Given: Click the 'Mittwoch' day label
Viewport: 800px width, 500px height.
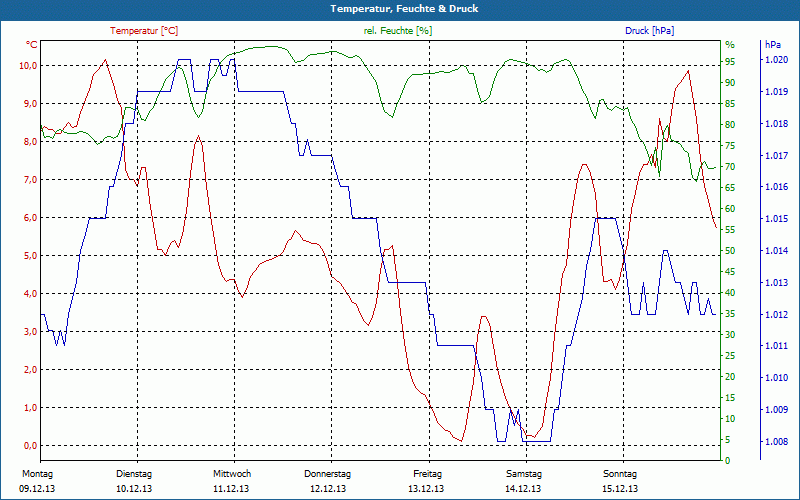Looking at the screenshot, I should click(x=232, y=474).
